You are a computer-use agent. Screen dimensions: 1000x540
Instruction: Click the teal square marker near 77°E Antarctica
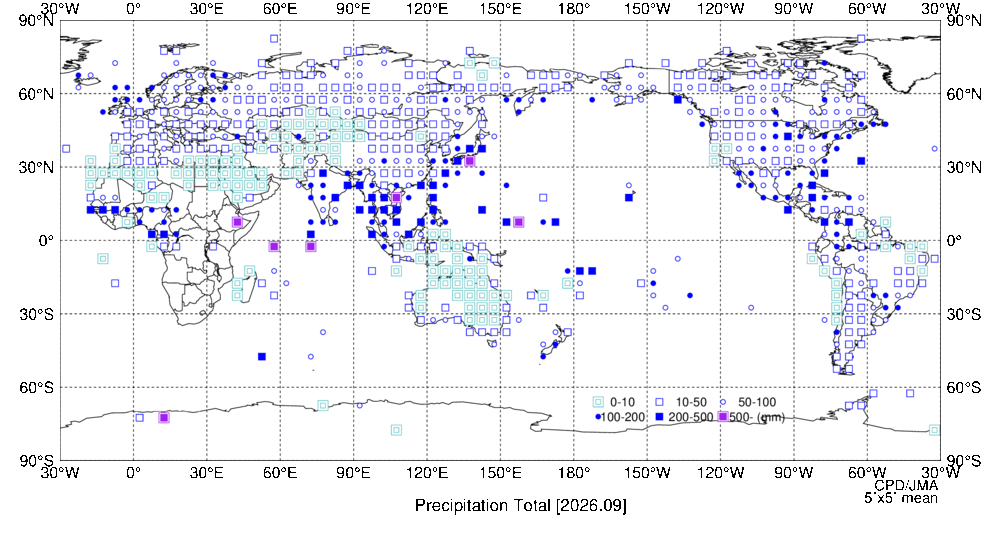(323, 405)
